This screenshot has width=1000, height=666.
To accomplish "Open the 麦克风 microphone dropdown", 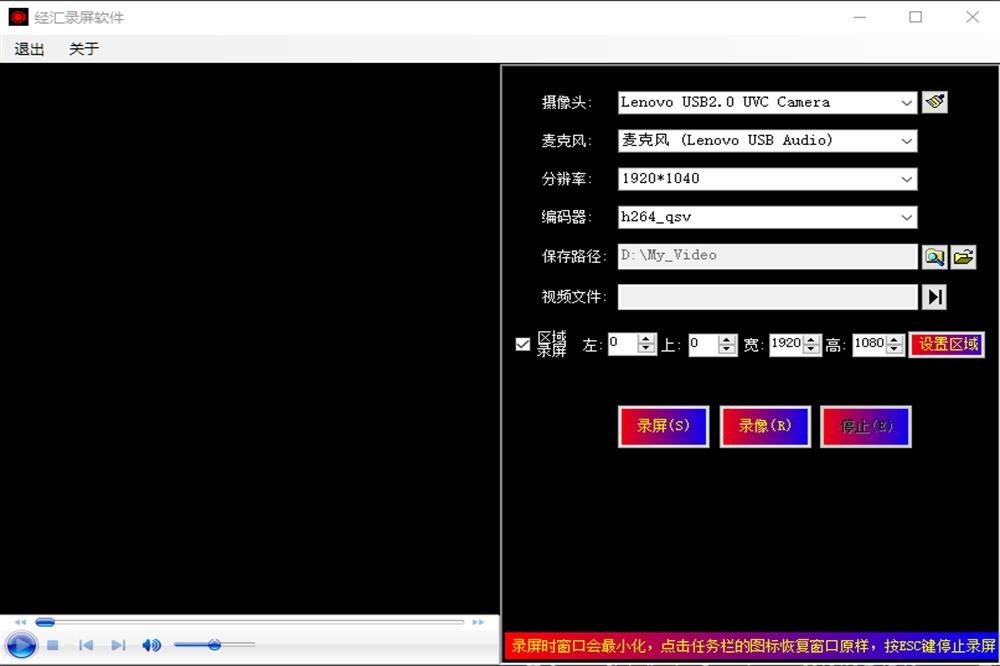I will [x=906, y=141].
